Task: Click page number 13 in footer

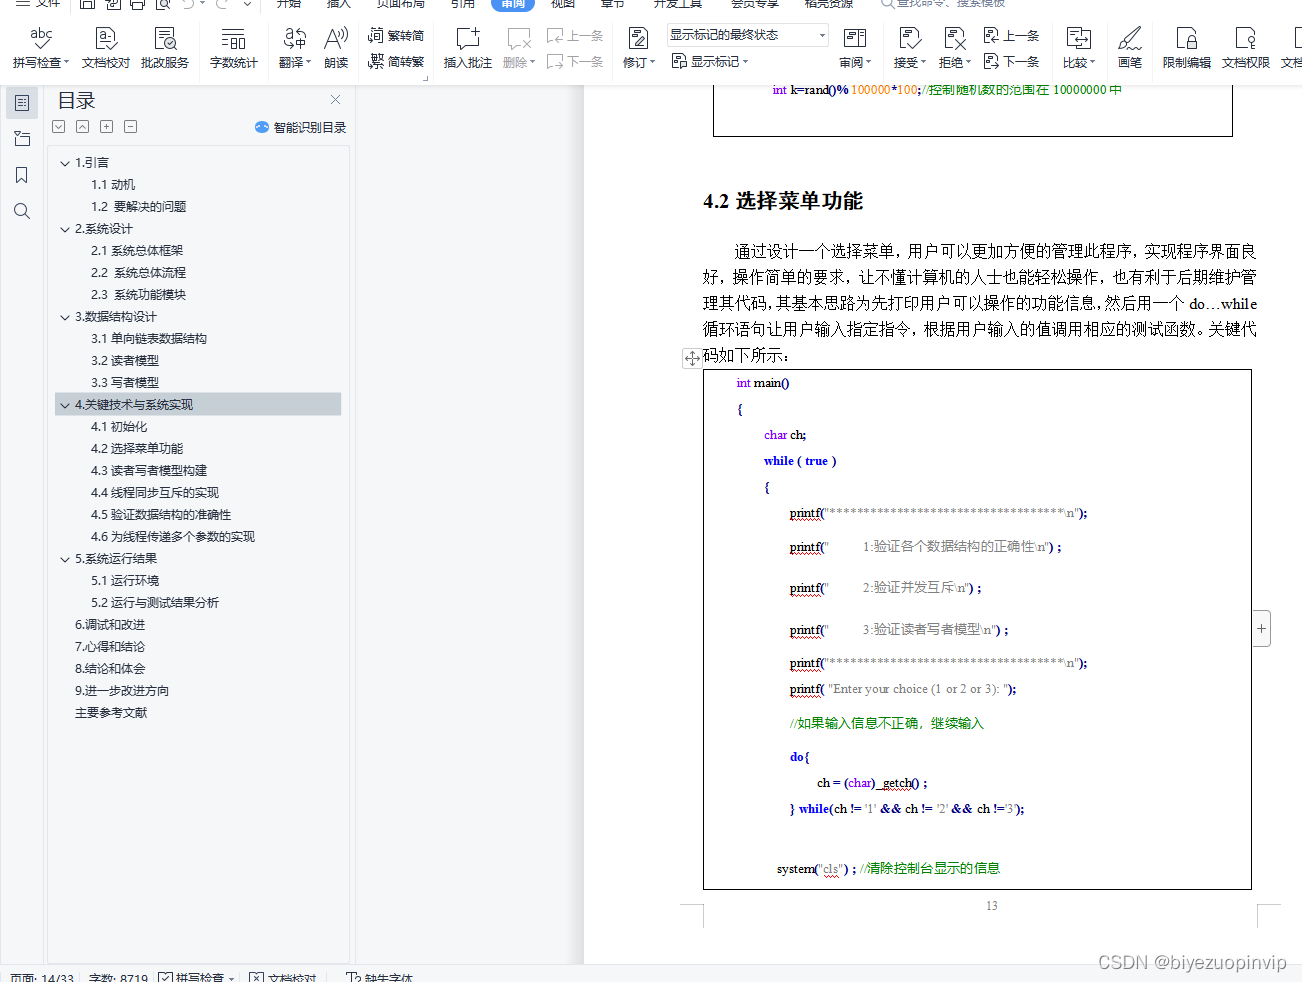Action: pos(991,906)
